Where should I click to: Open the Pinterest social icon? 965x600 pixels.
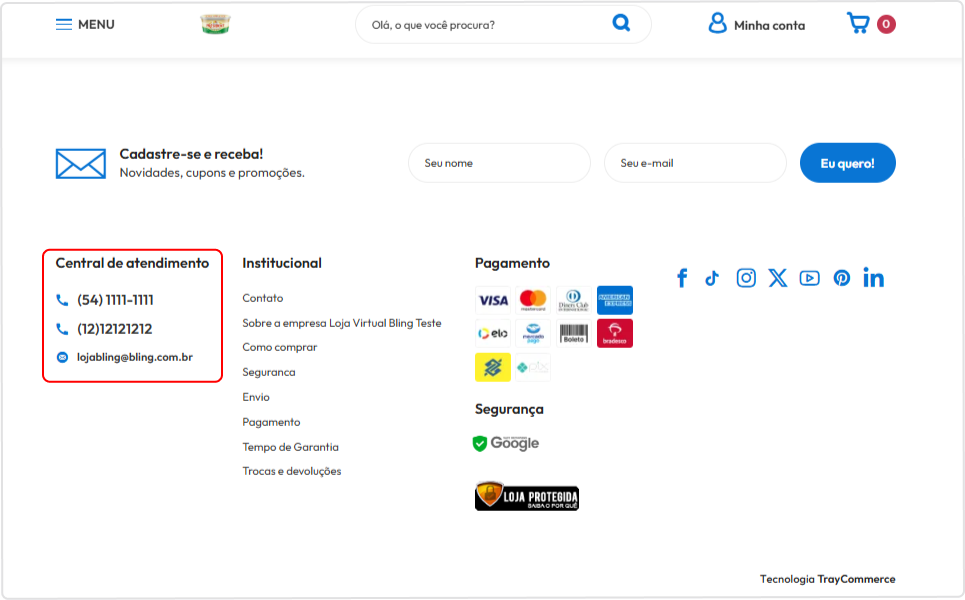(x=842, y=278)
